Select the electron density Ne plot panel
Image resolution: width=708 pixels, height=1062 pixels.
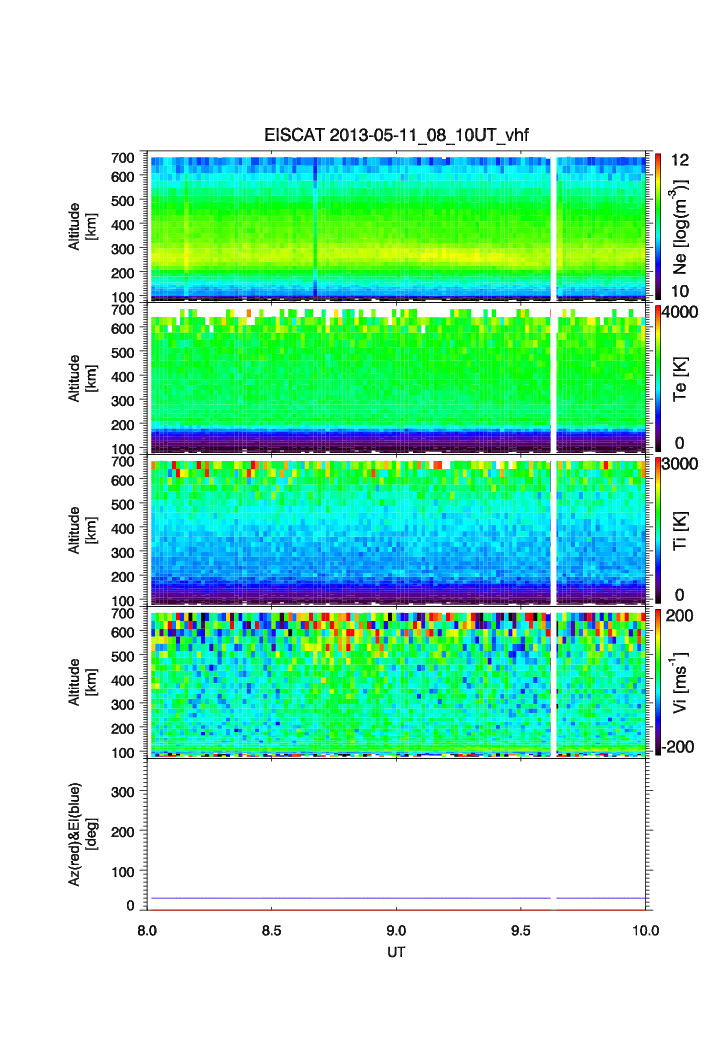[x=350, y=225]
